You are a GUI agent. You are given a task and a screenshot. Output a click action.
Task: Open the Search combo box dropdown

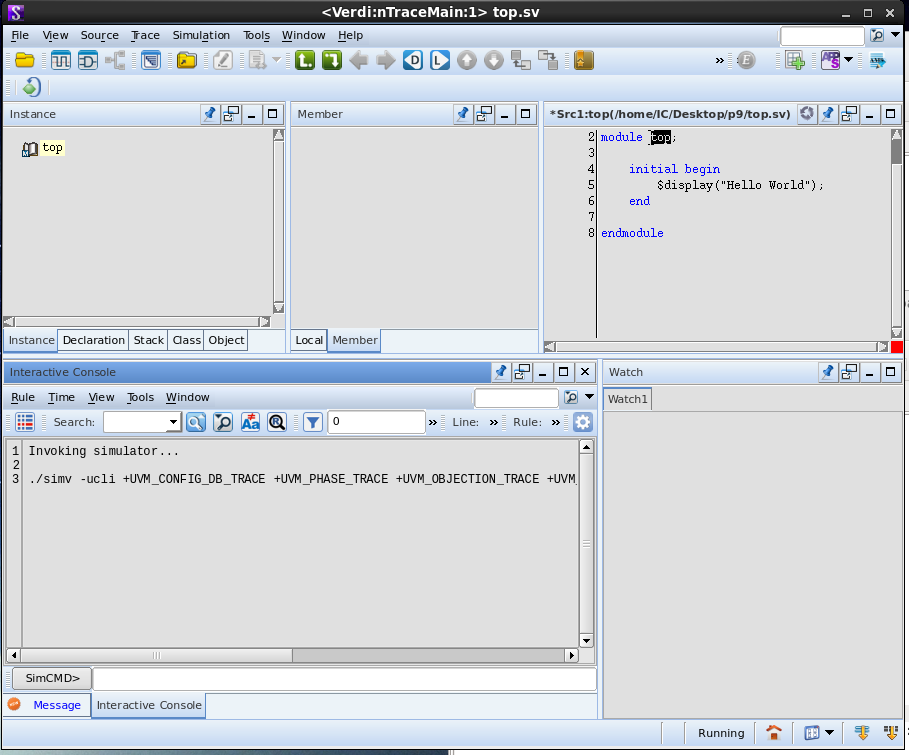(x=173, y=422)
